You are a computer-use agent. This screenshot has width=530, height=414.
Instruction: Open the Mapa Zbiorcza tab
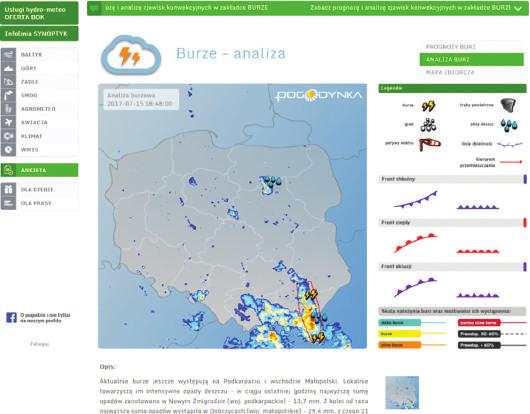472,72
